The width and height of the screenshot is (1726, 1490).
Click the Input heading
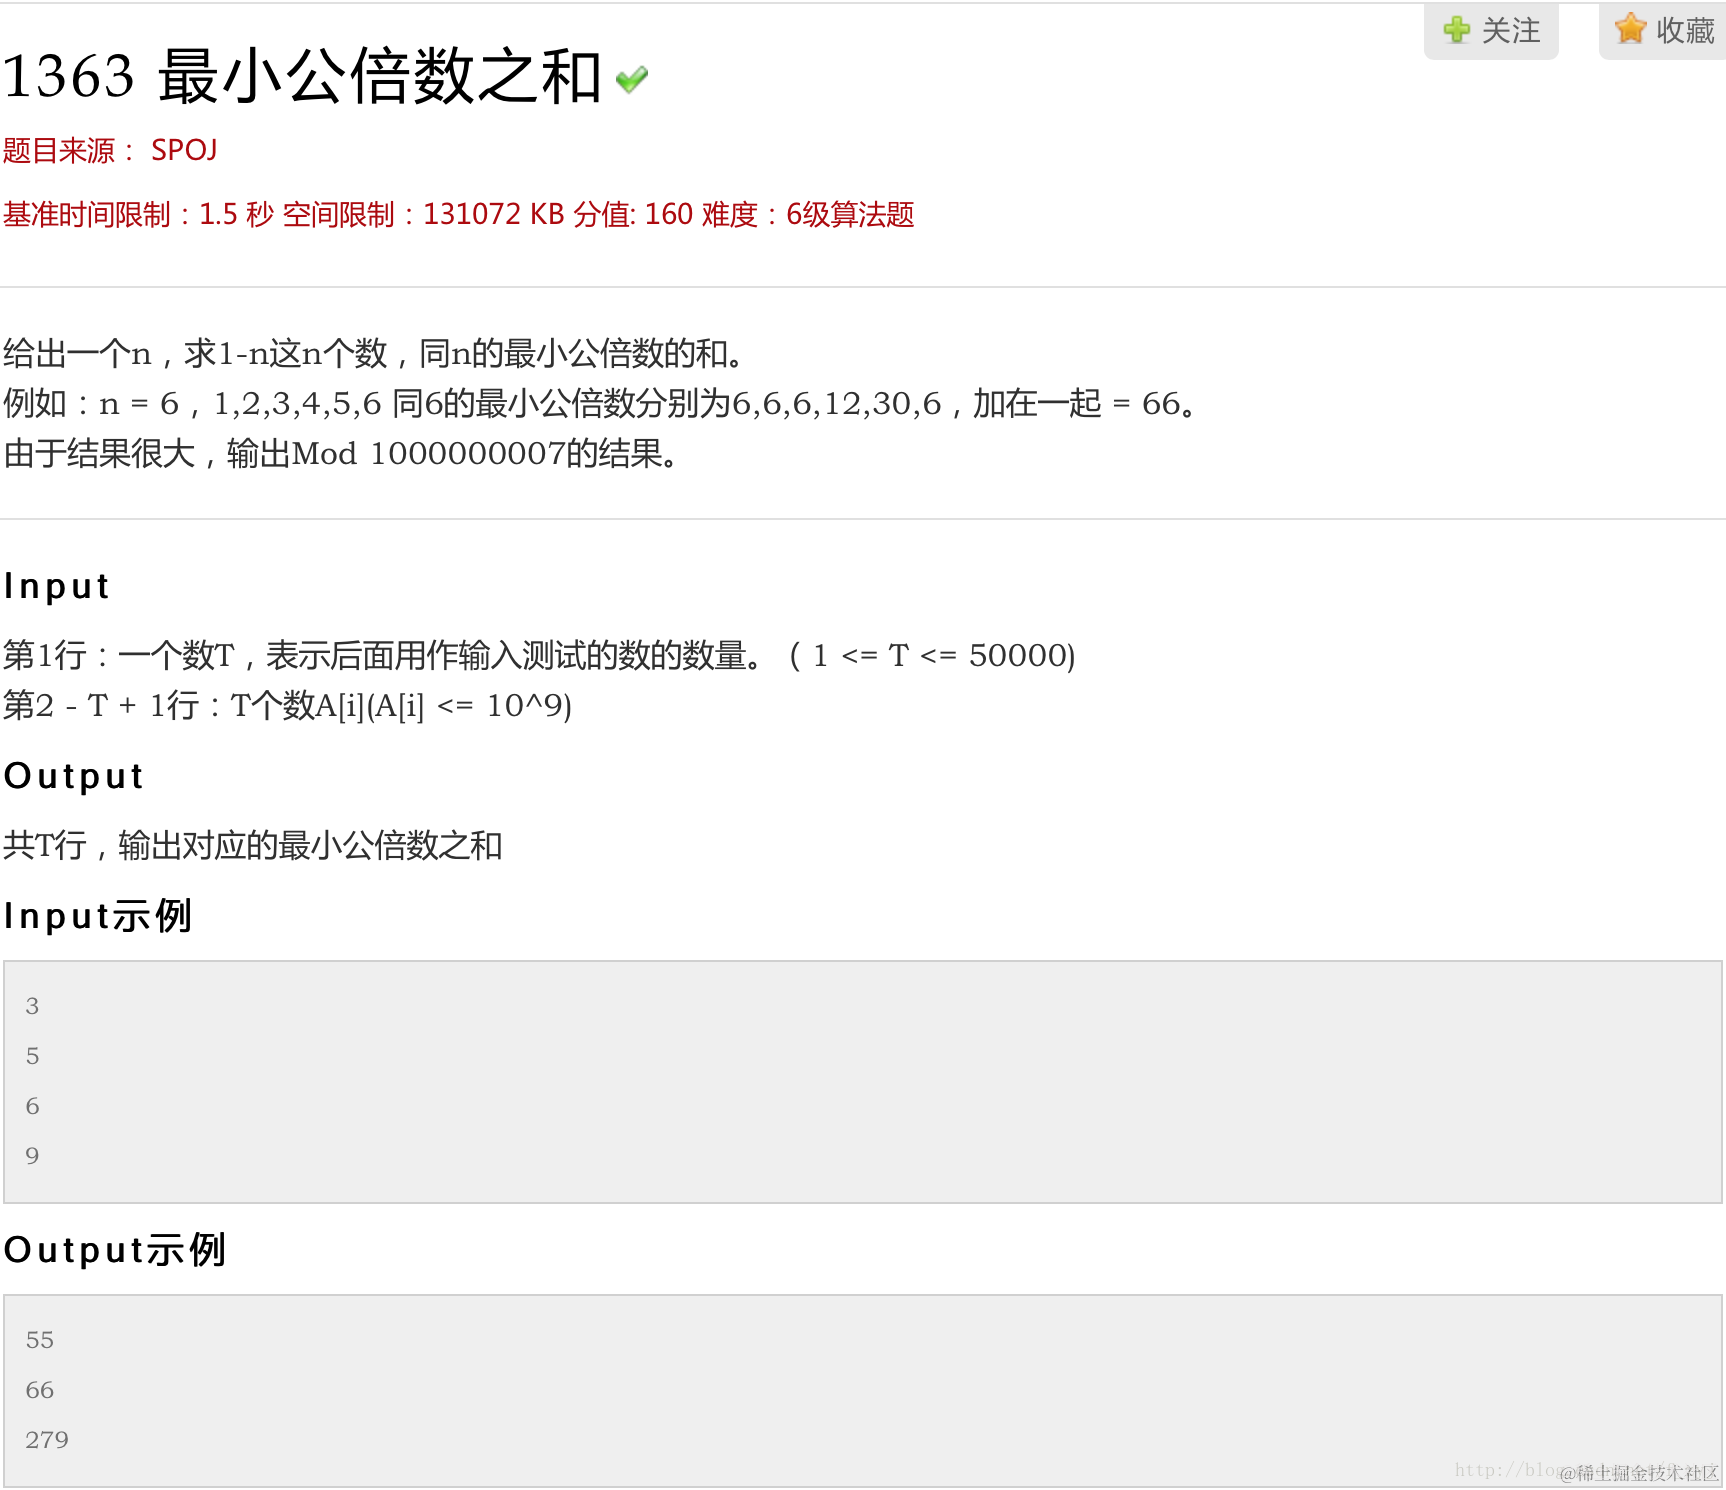(x=57, y=586)
